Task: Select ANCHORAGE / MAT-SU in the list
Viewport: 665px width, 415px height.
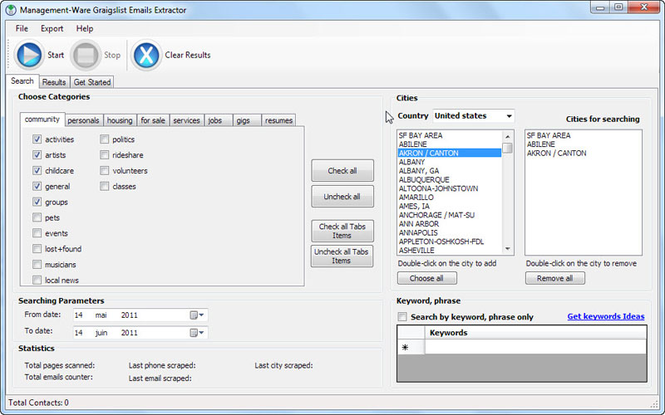Action: click(x=449, y=215)
